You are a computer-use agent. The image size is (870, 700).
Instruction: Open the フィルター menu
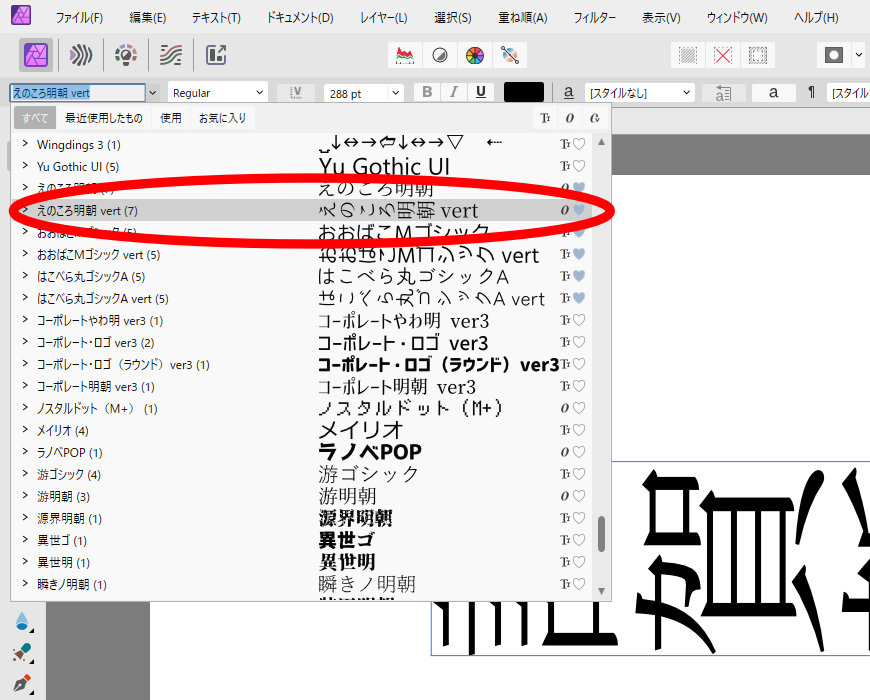595,18
